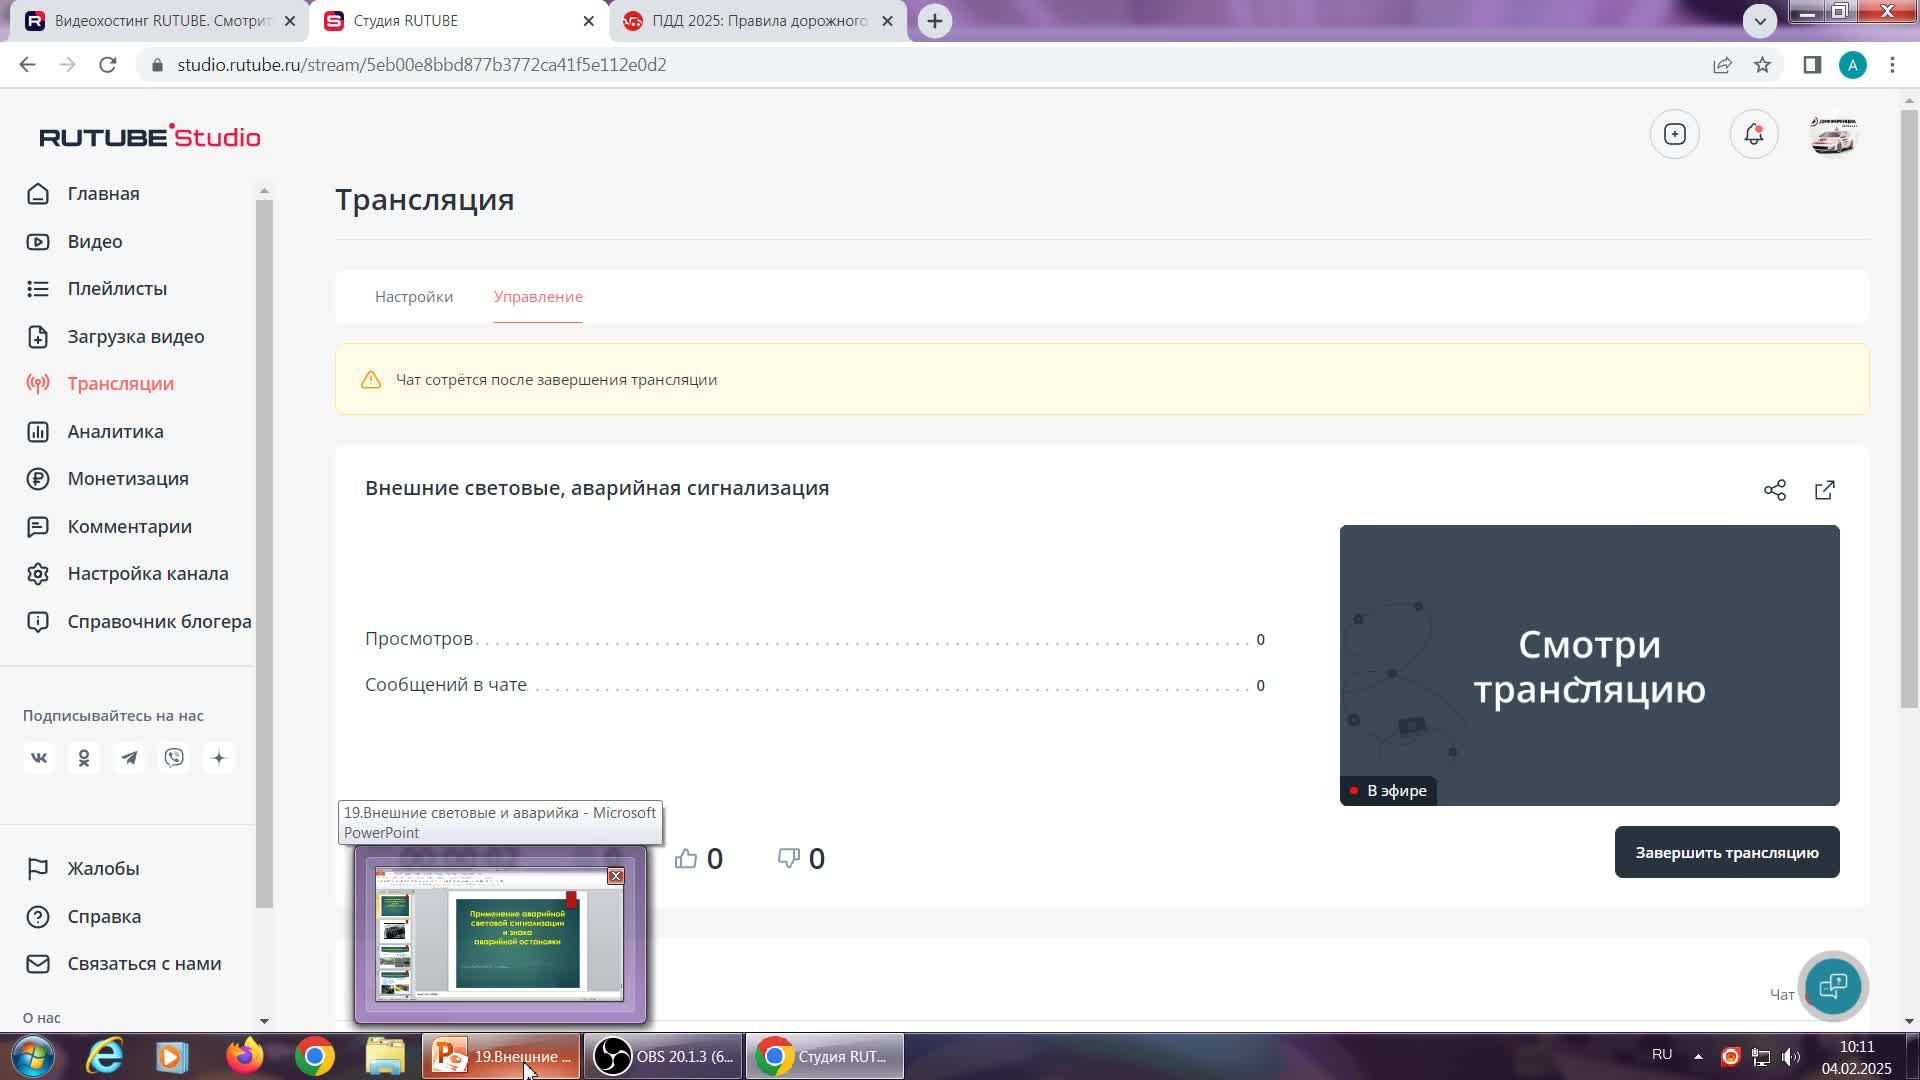
Task: Expand the Chrome tab search dropdown arrow
Action: click(1760, 20)
